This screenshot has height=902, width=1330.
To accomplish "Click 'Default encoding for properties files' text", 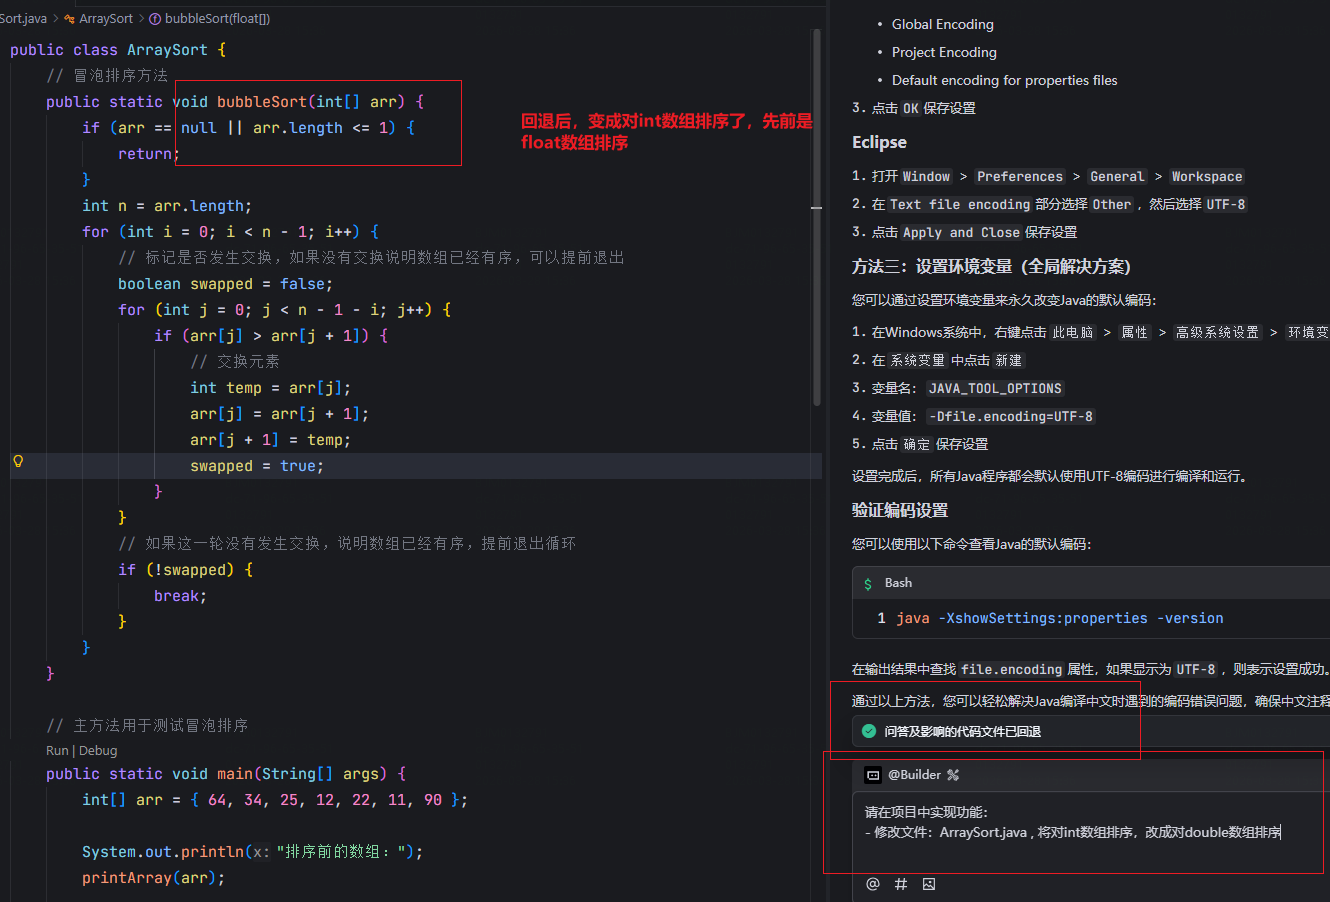I will (1005, 80).
